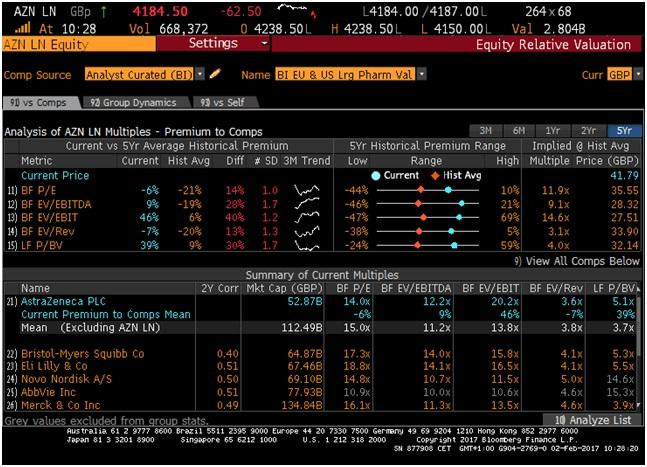Click the AZN LN Equity command field

[79, 44]
